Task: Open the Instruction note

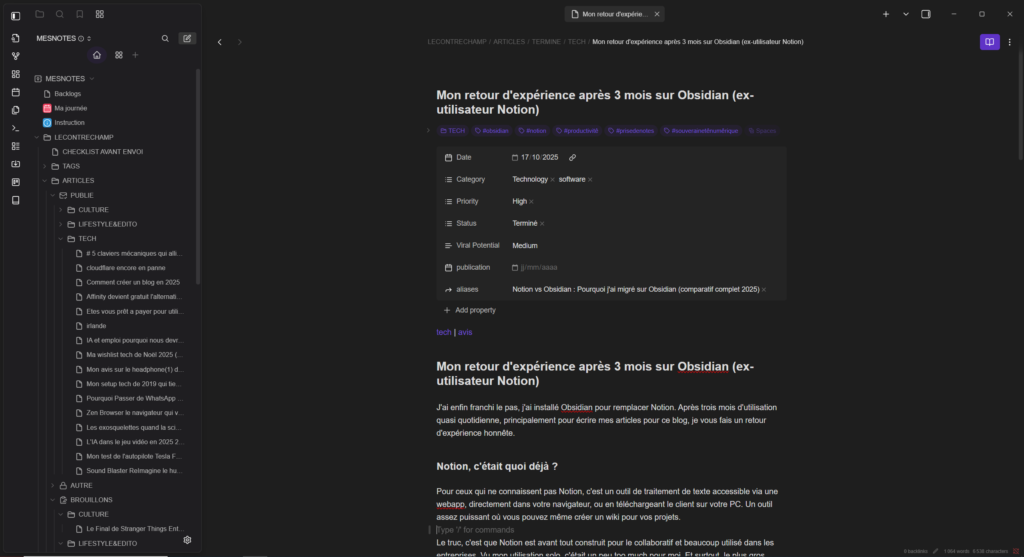Action: point(69,123)
